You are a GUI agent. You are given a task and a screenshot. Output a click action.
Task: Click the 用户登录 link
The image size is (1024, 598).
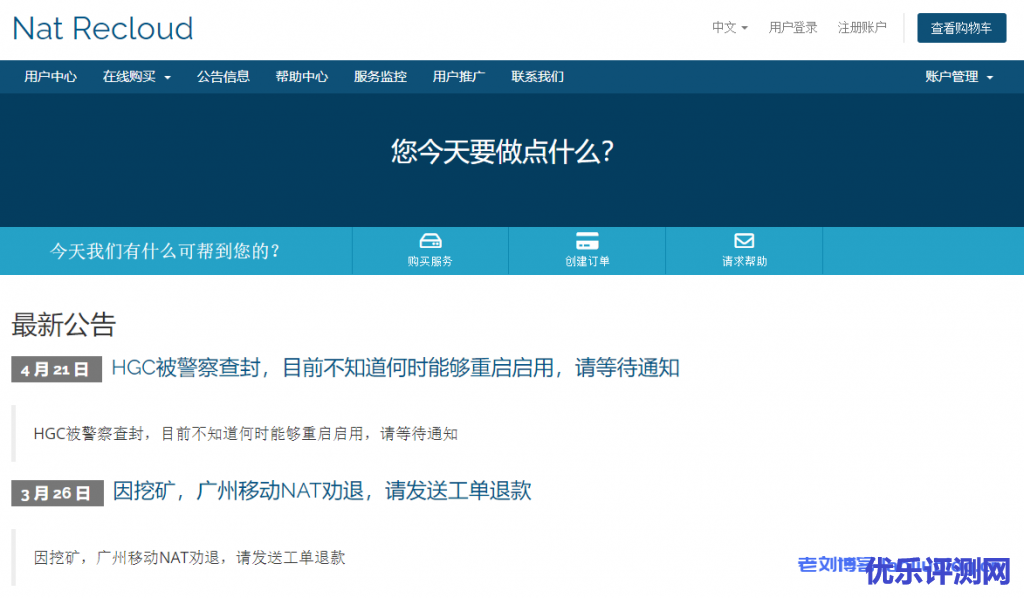coord(793,28)
